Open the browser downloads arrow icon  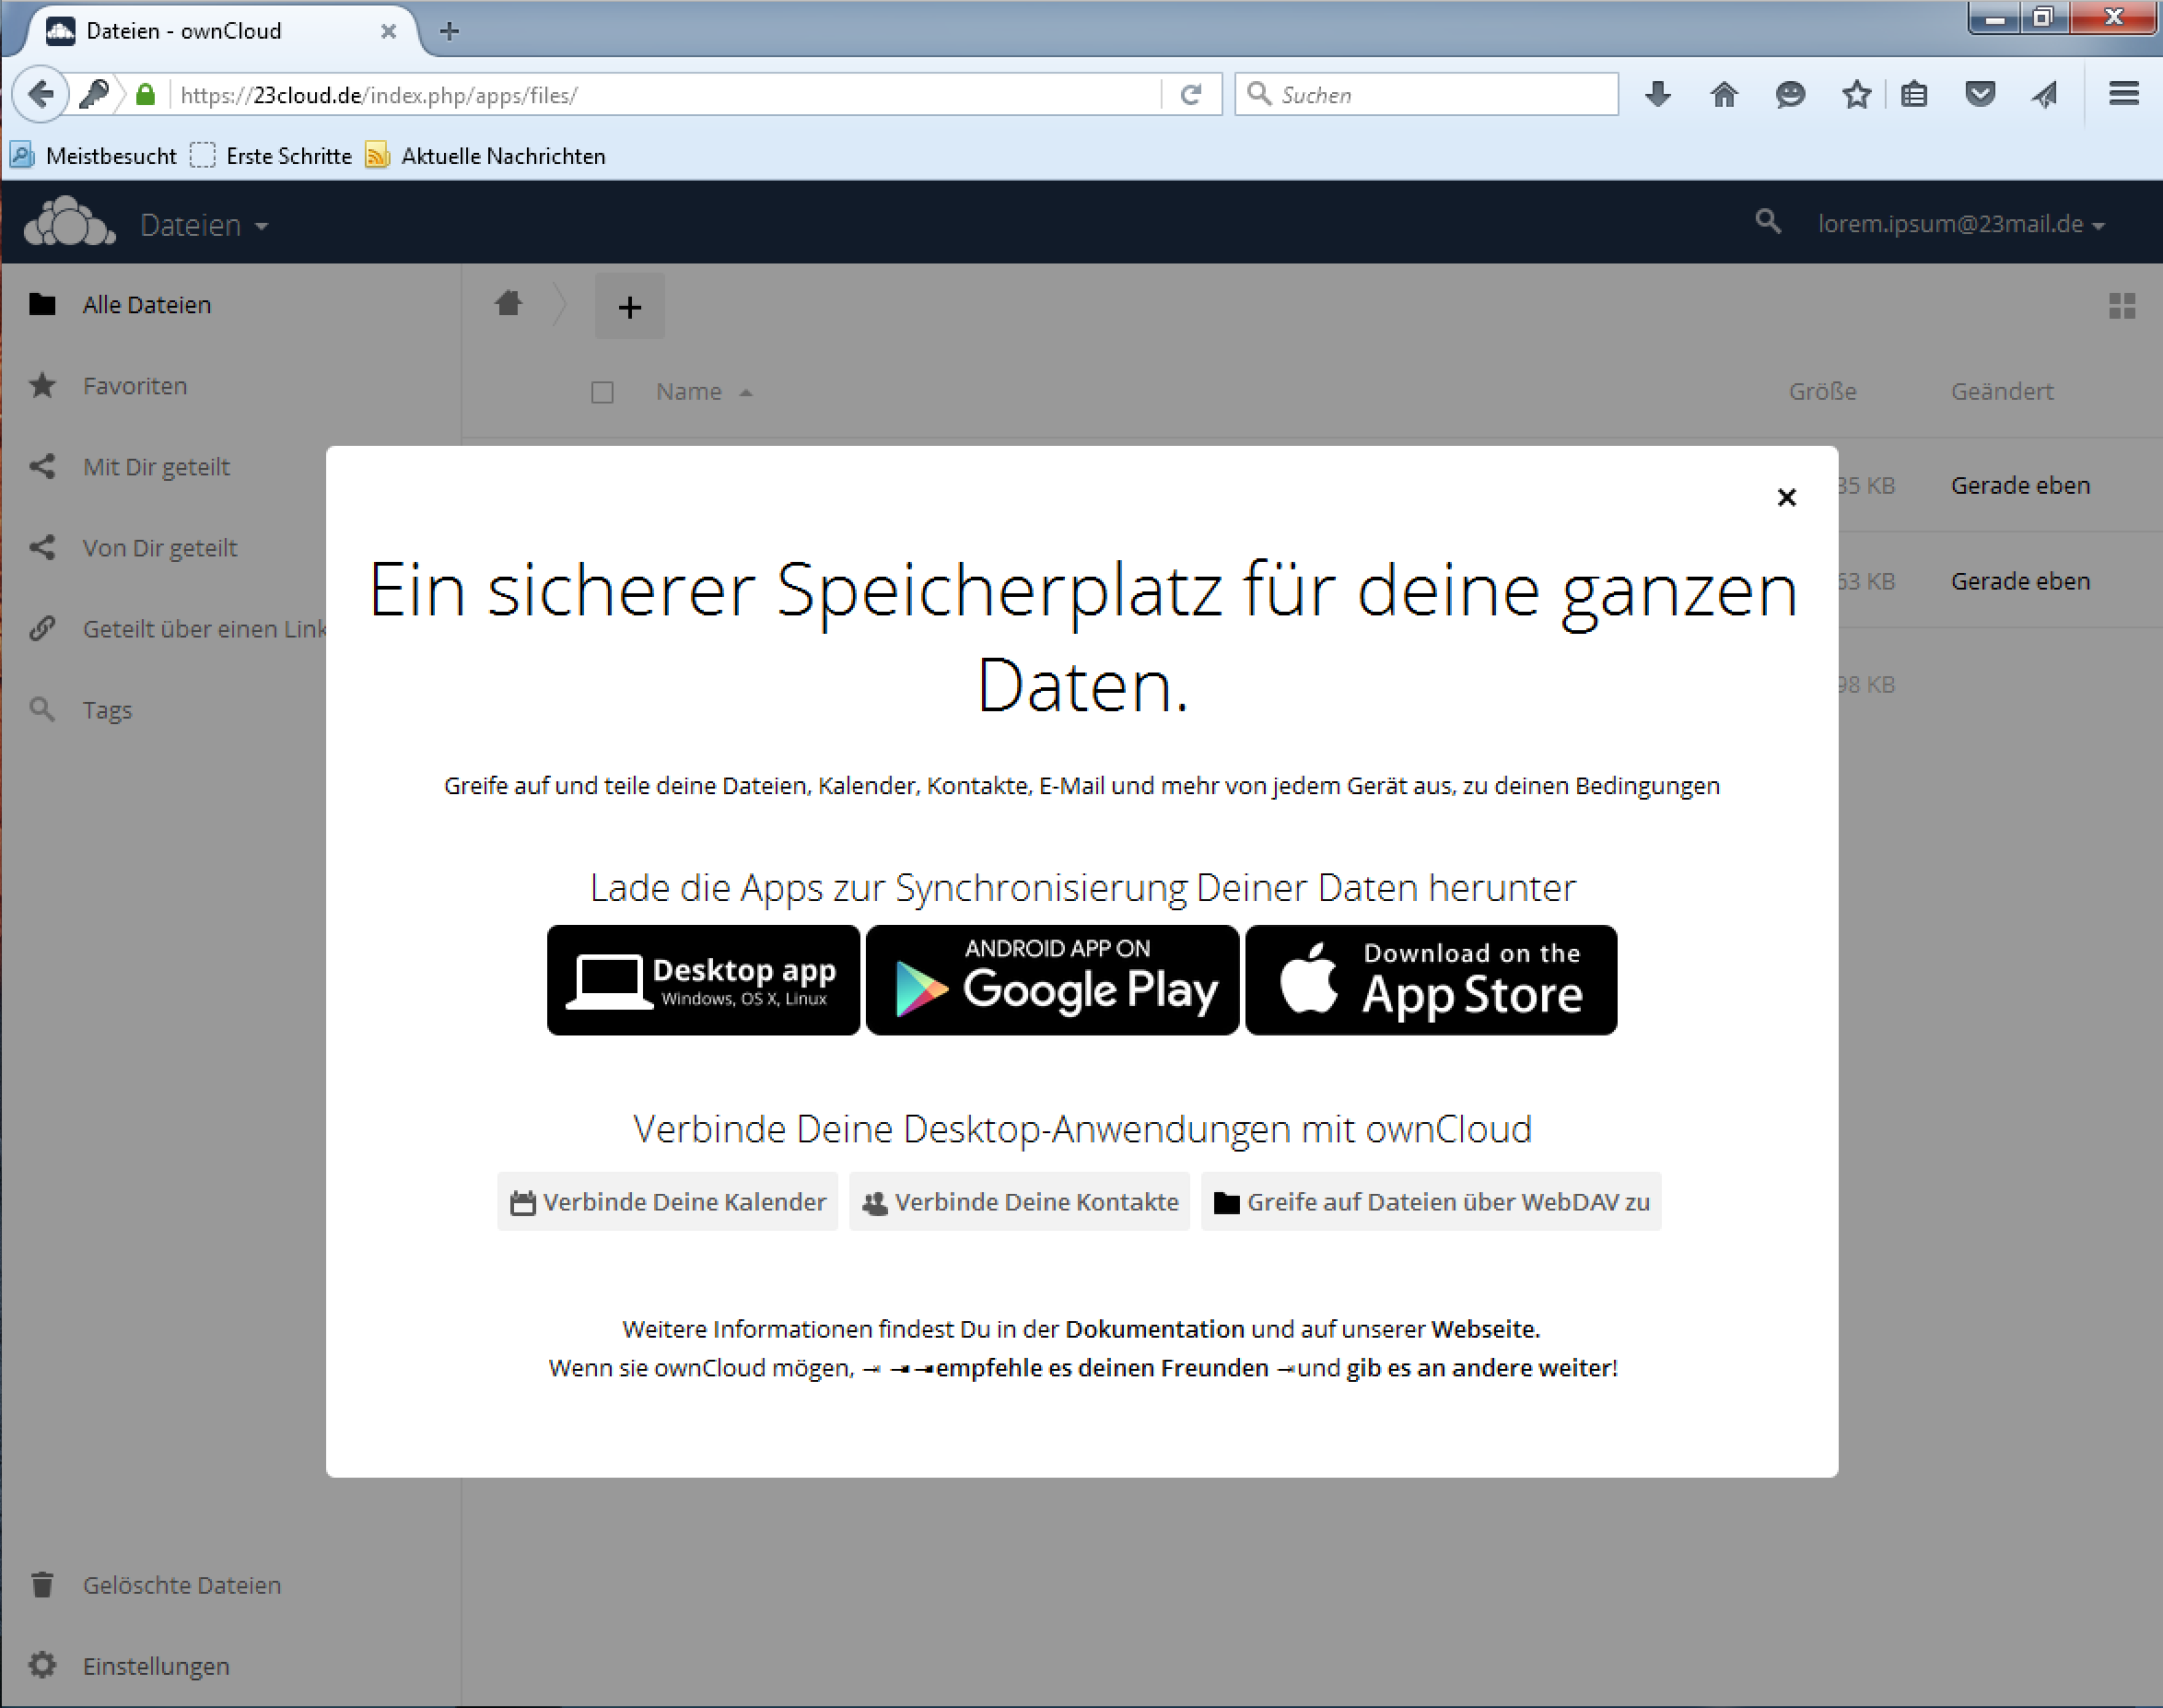pyautogui.click(x=1658, y=94)
